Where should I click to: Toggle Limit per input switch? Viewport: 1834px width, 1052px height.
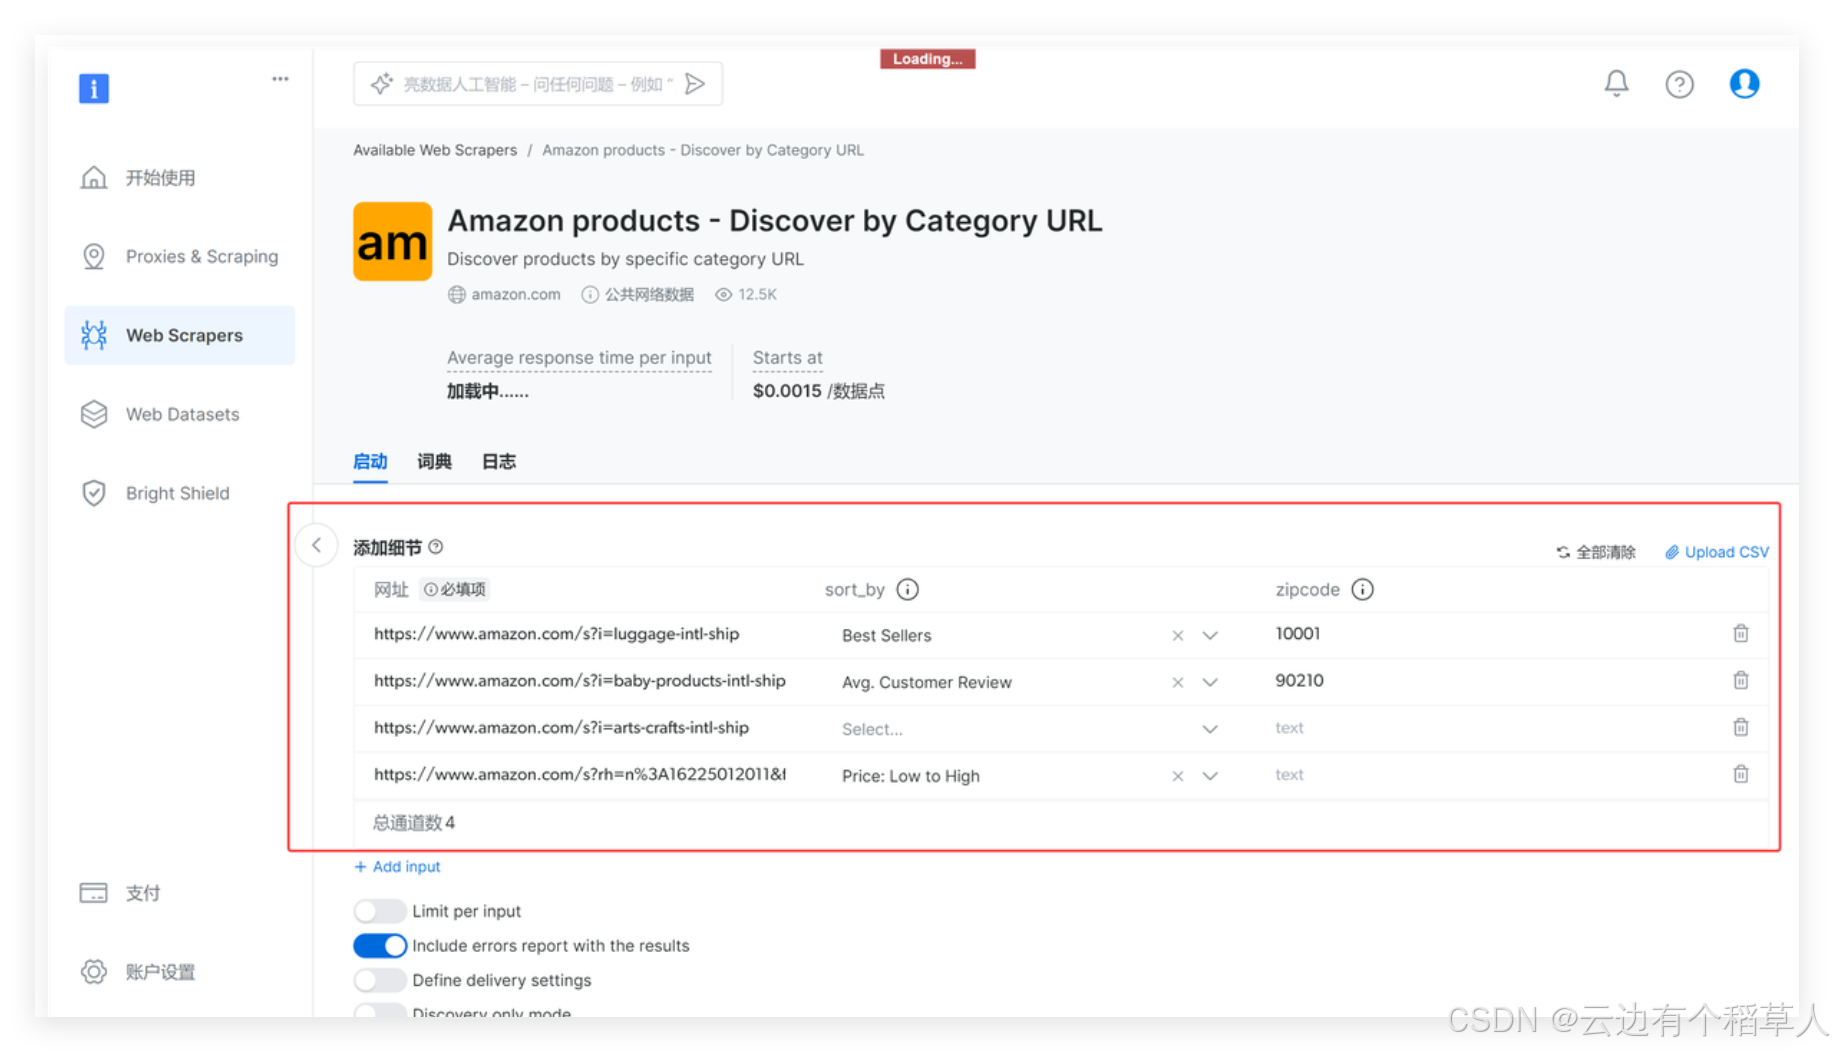pyautogui.click(x=380, y=911)
